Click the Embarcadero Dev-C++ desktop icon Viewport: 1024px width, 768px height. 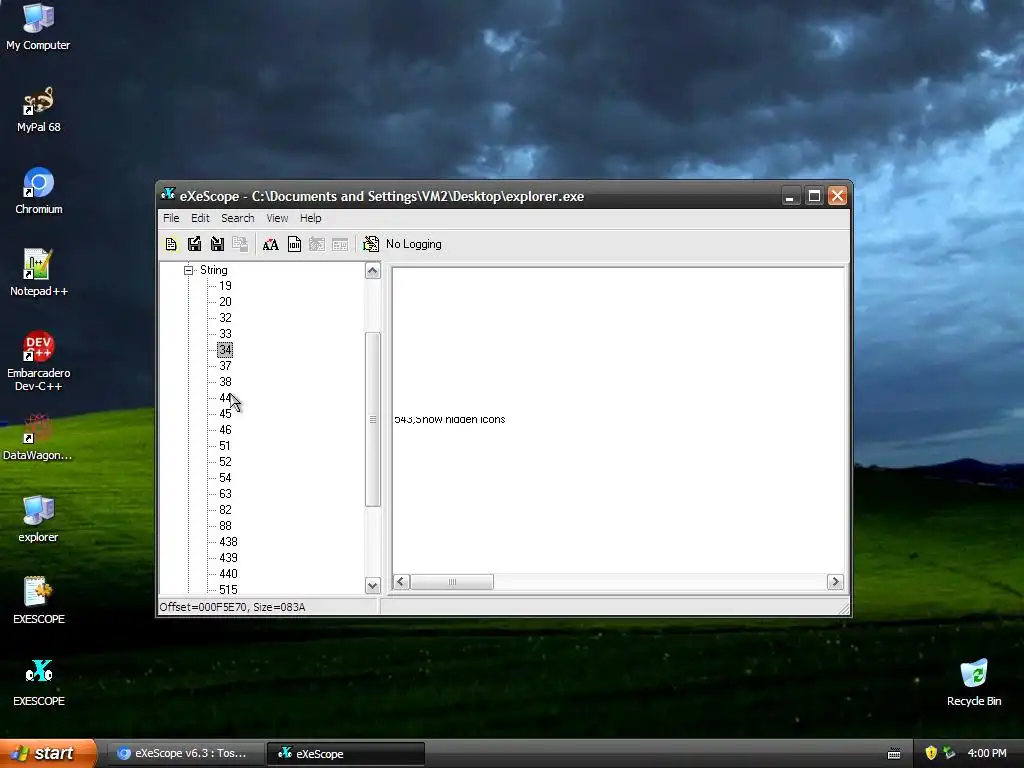click(39, 362)
